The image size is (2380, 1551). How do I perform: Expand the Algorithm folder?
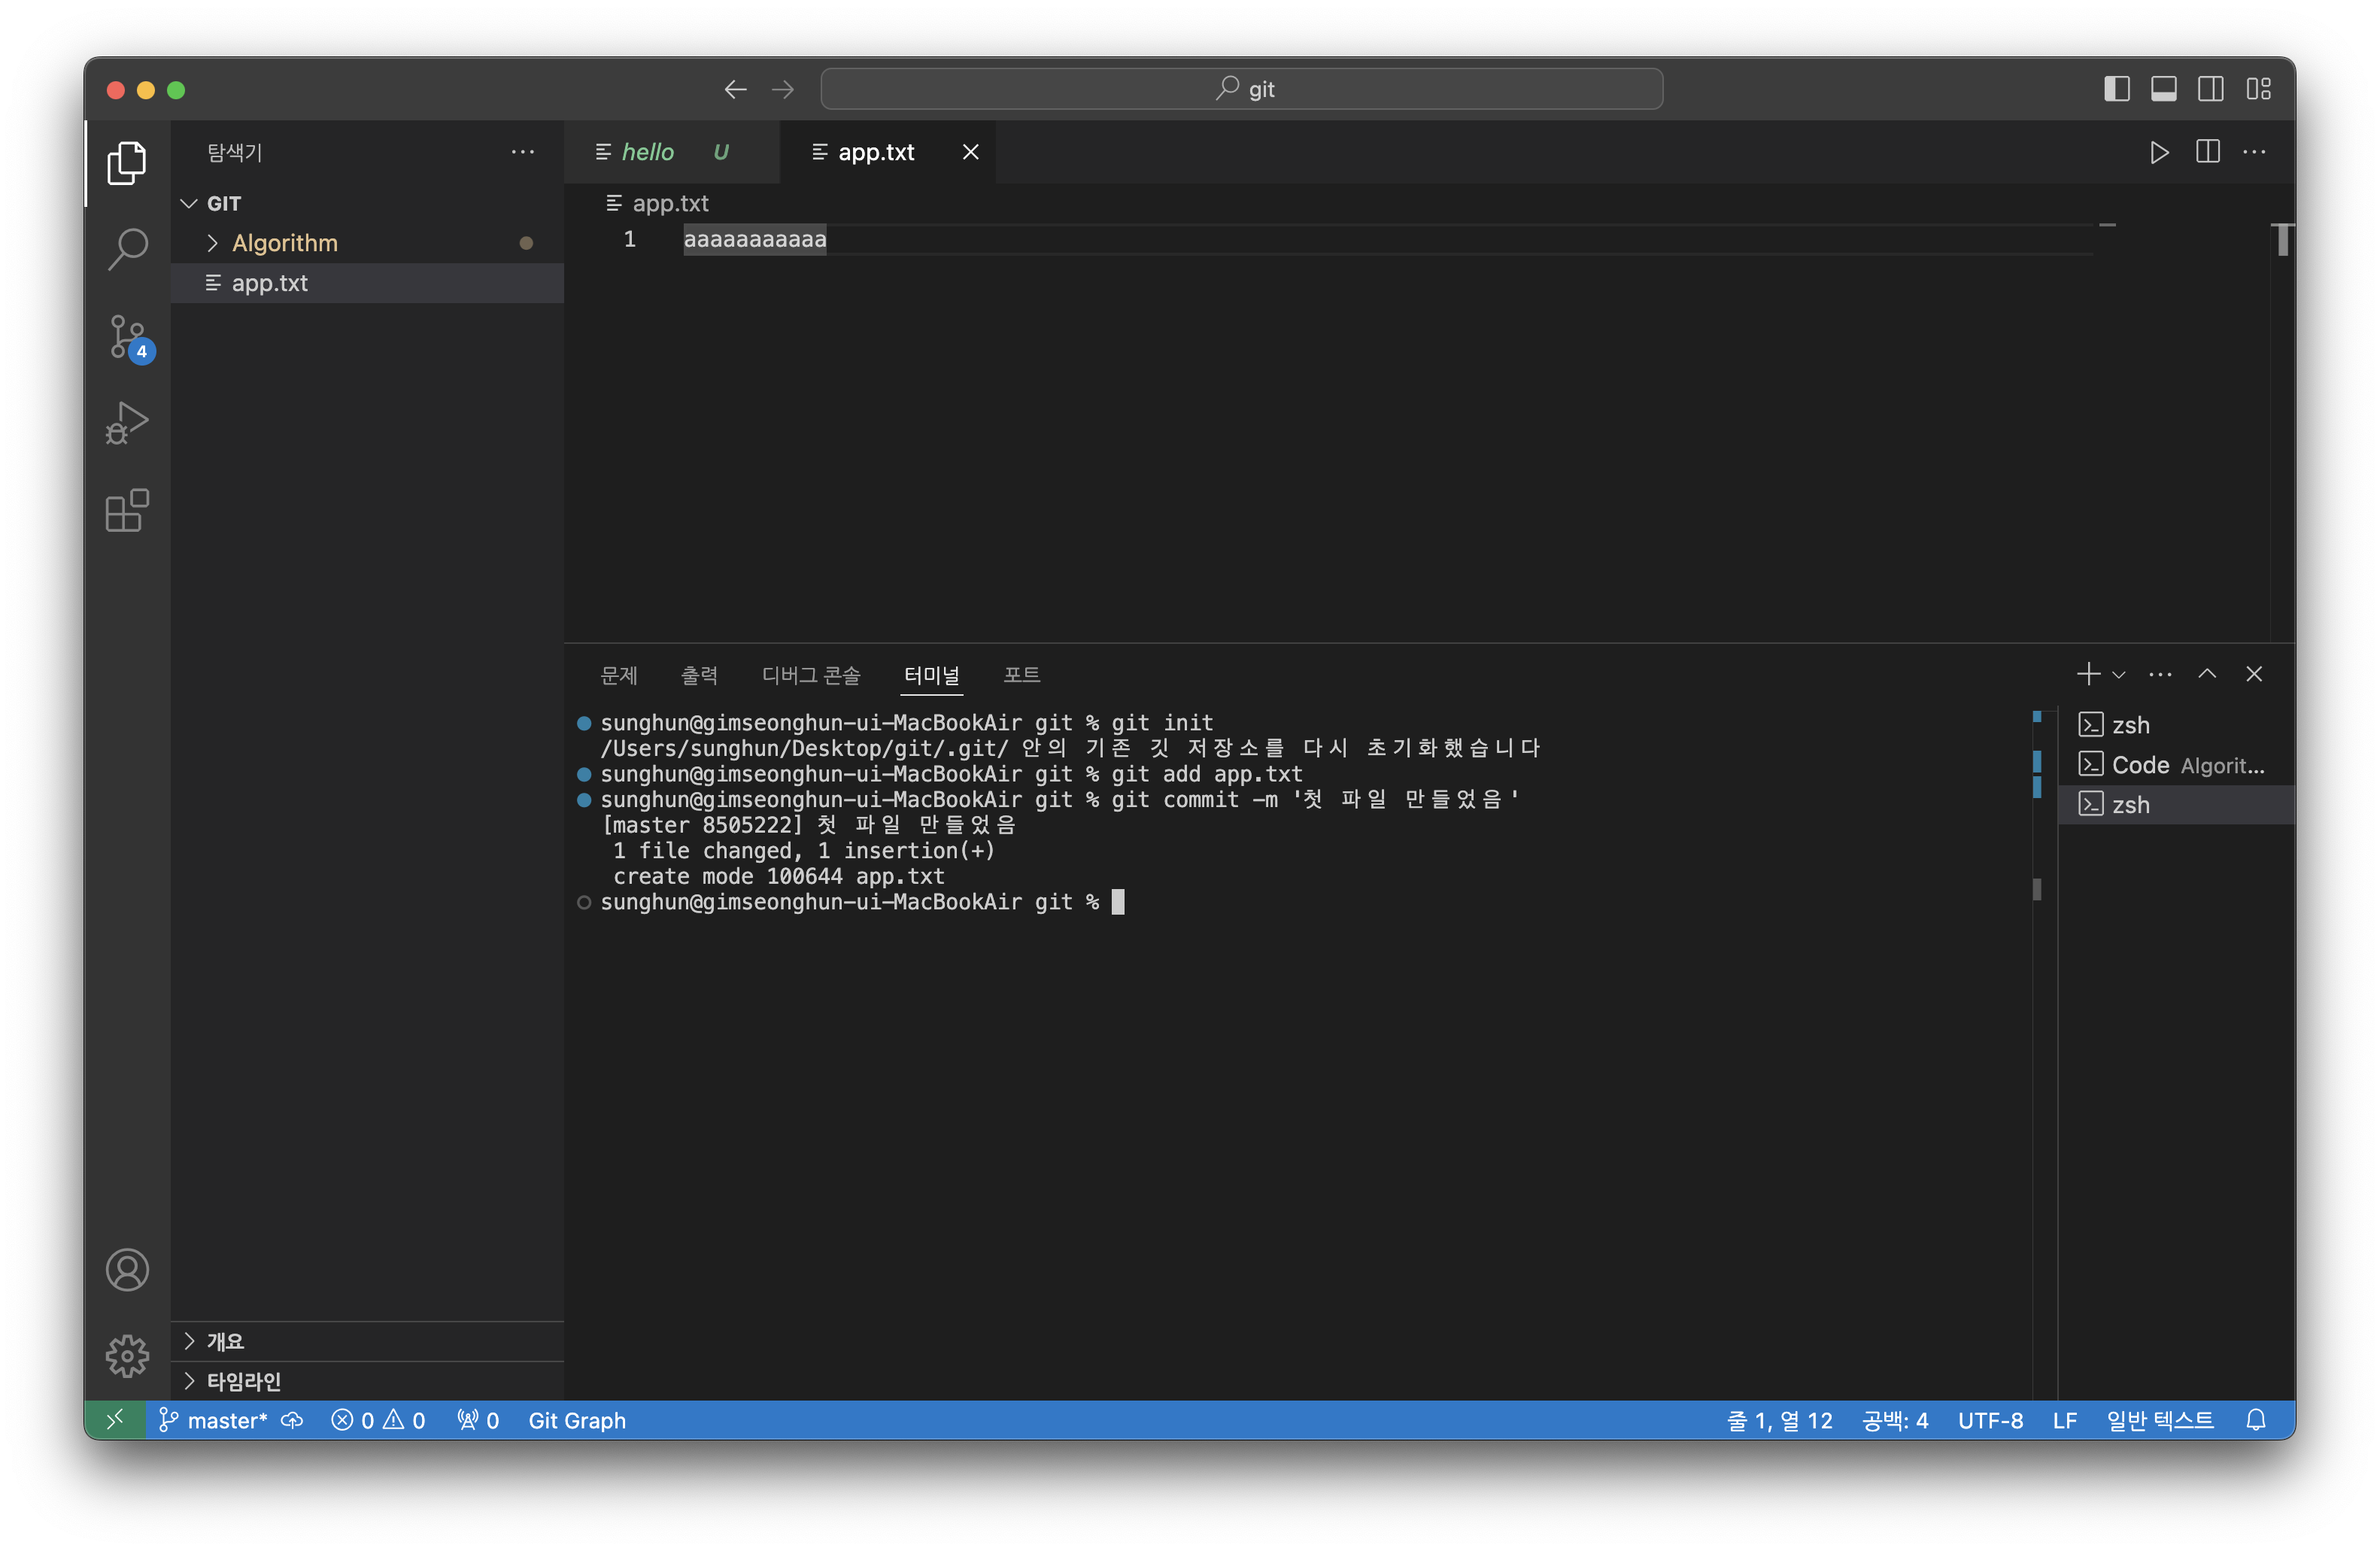284,243
